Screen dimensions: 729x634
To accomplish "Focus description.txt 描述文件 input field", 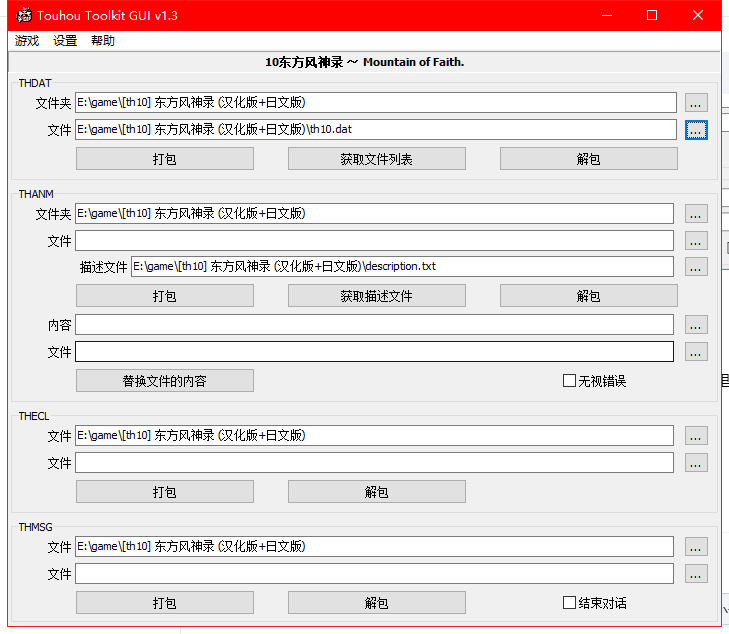I will coord(402,266).
